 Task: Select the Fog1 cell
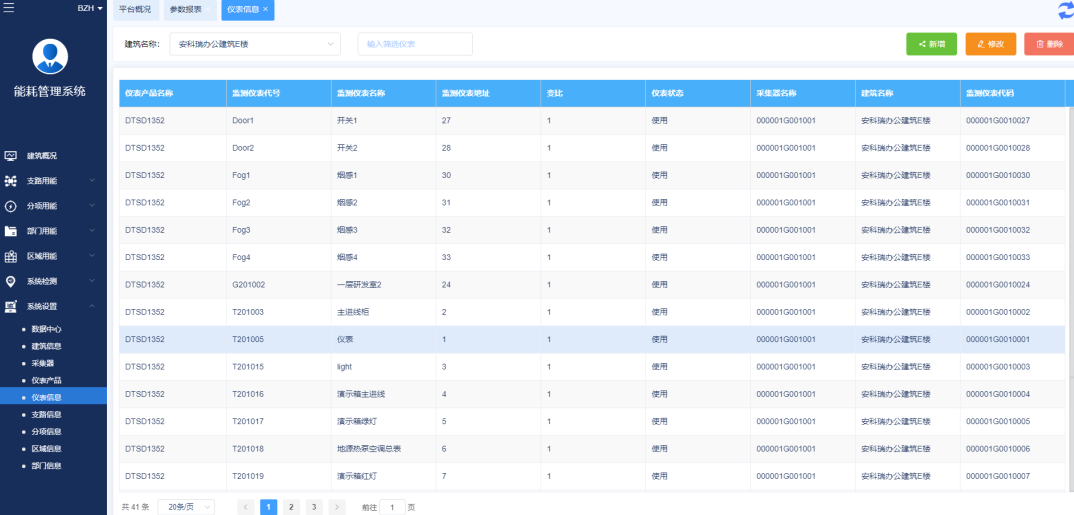click(279, 175)
